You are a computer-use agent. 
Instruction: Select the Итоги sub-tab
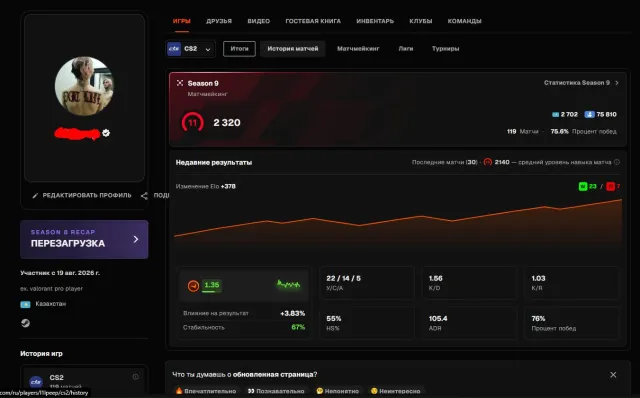[239, 49]
